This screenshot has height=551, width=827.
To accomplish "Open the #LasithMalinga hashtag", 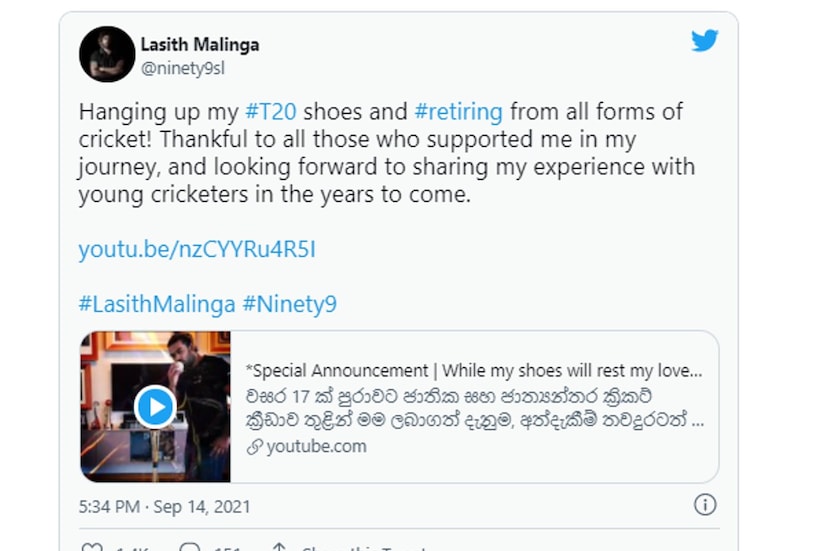I will tap(157, 304).
